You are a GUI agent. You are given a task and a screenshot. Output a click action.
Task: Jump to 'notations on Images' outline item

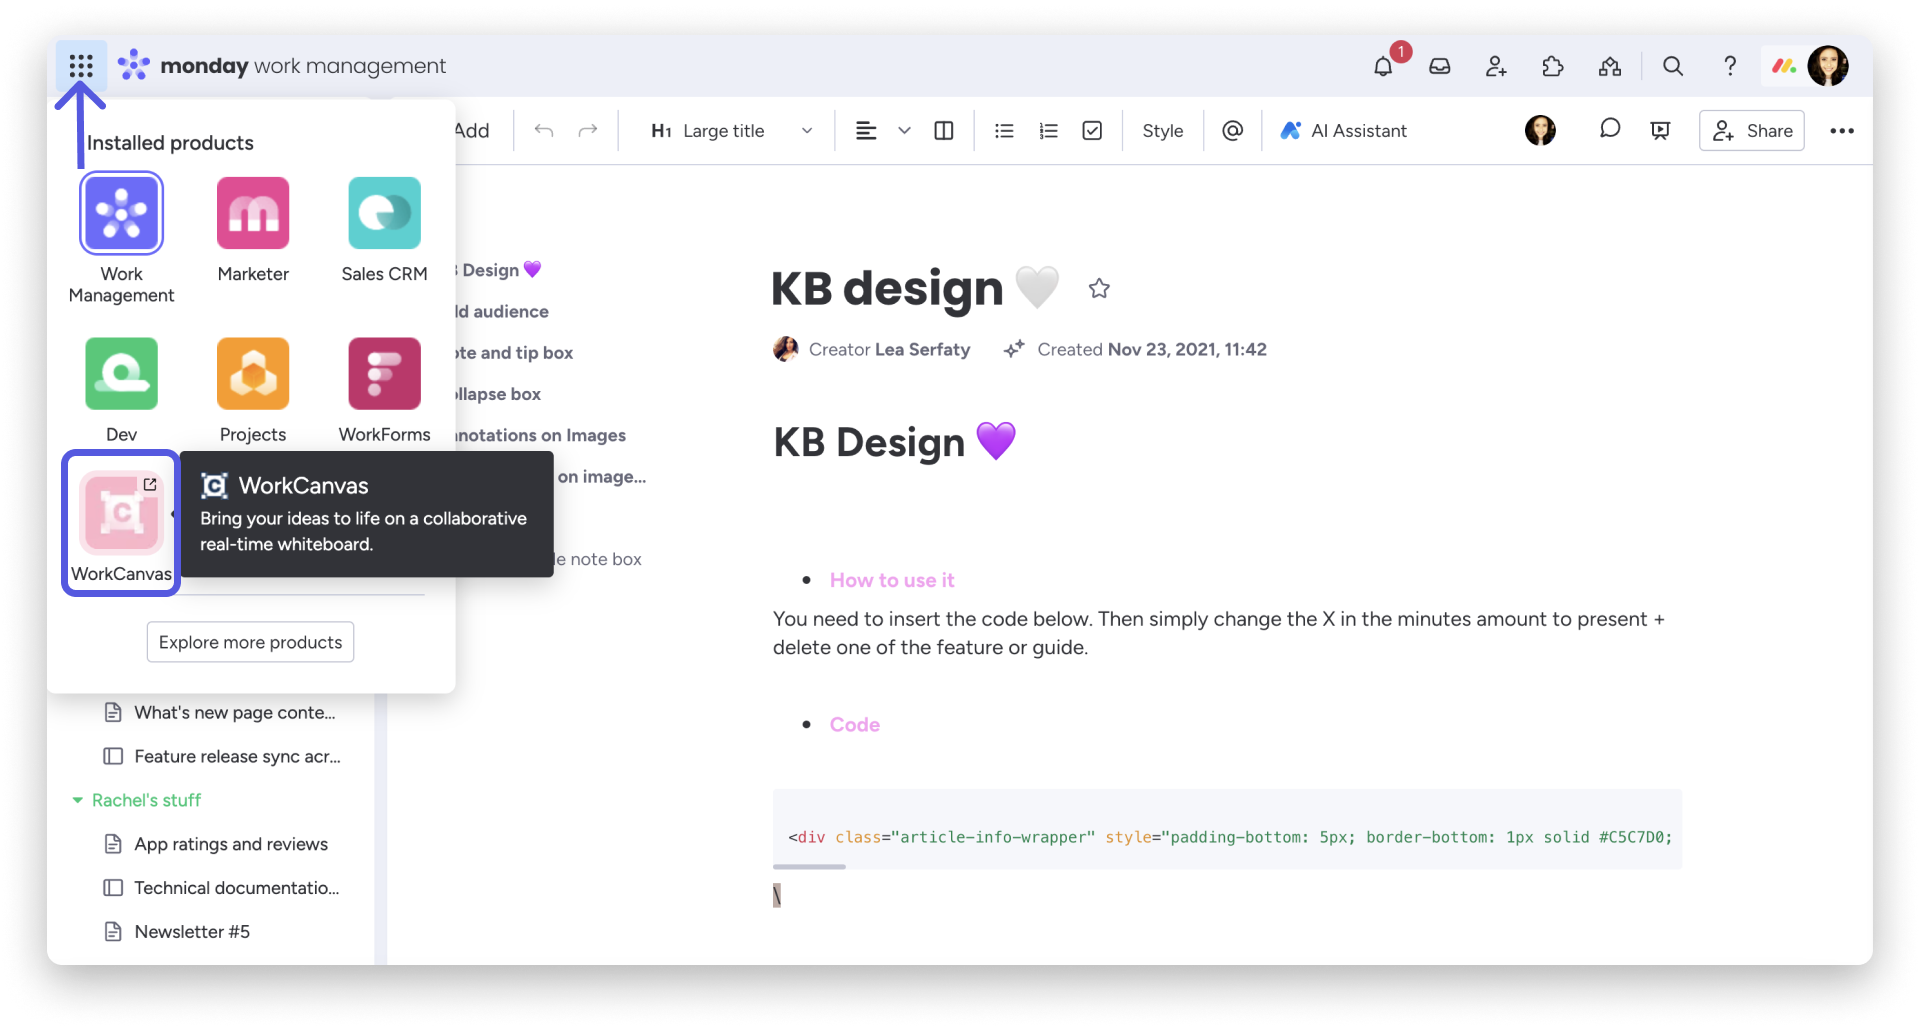tap(540, 435)
